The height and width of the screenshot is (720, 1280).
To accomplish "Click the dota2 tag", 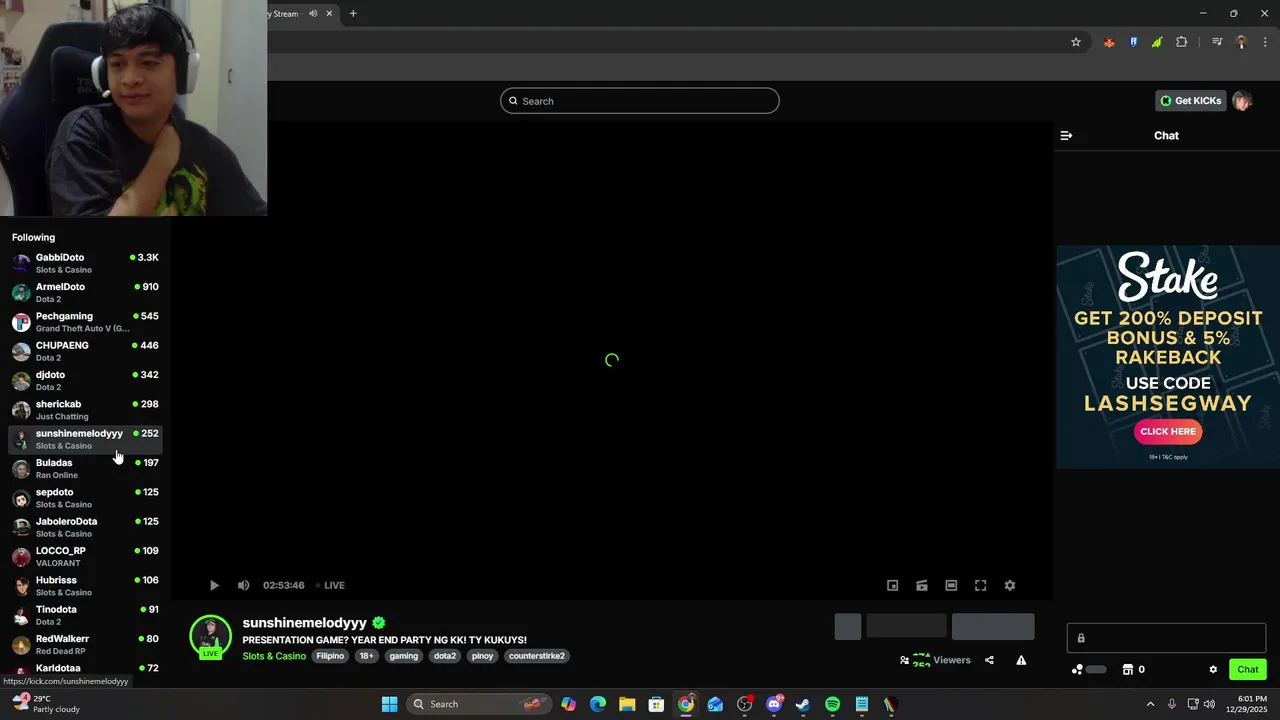I will pos(445,656).
